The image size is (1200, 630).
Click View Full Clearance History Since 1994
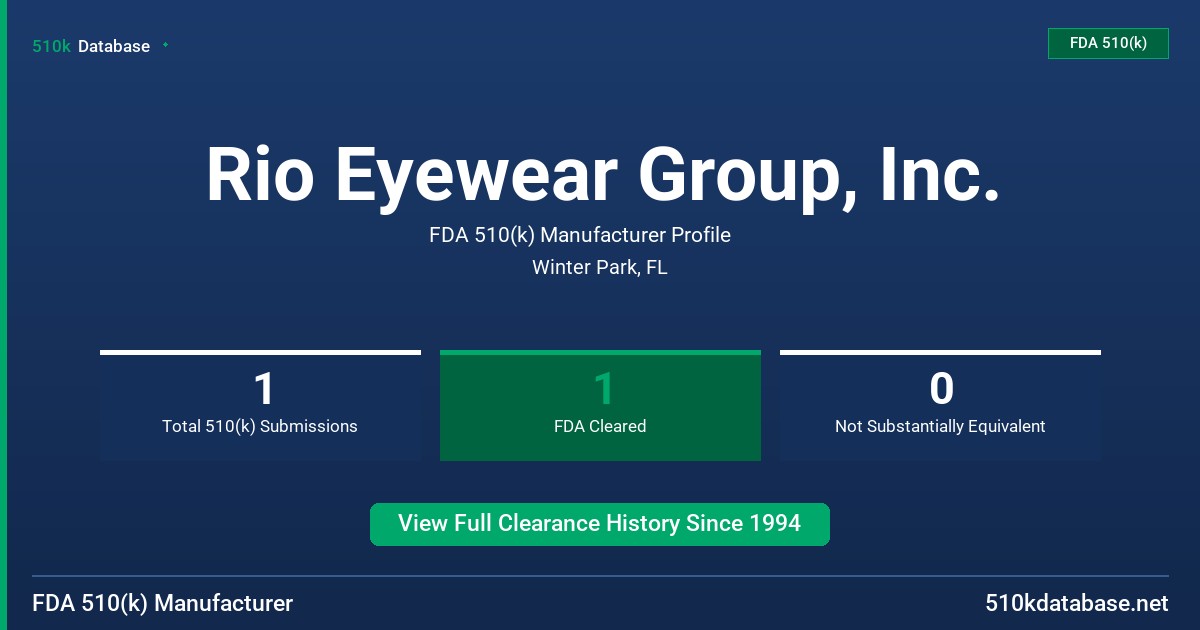(600, 524)
